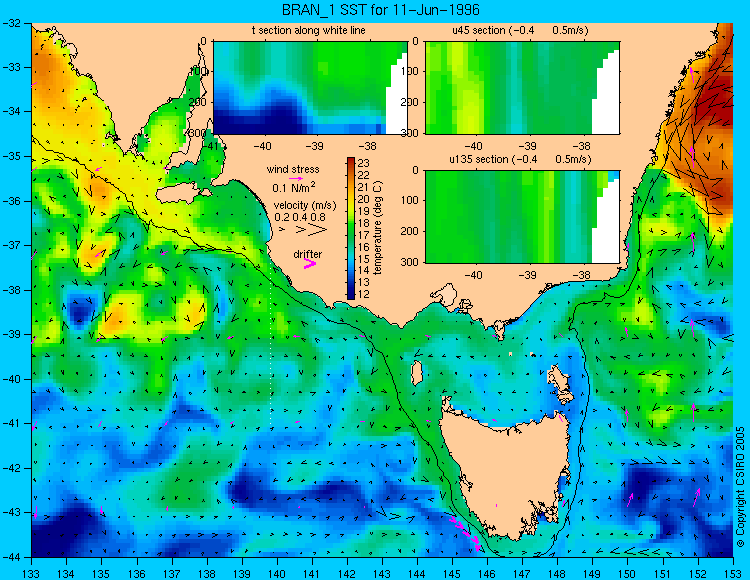Click the temperature color bar
The height and width of the screenshot is (580, 750).
coord(351,229)
